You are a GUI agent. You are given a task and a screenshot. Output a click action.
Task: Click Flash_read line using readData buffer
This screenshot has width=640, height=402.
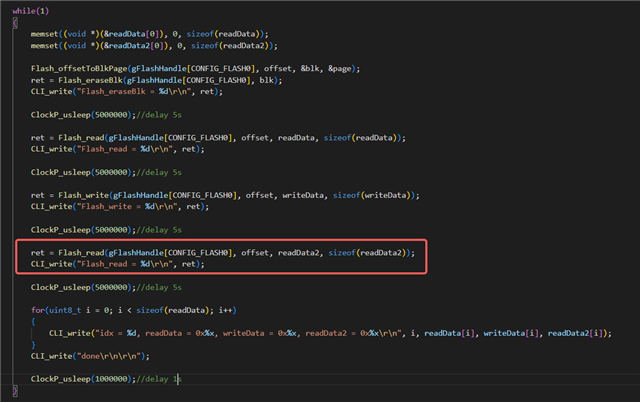pos(218,138)
